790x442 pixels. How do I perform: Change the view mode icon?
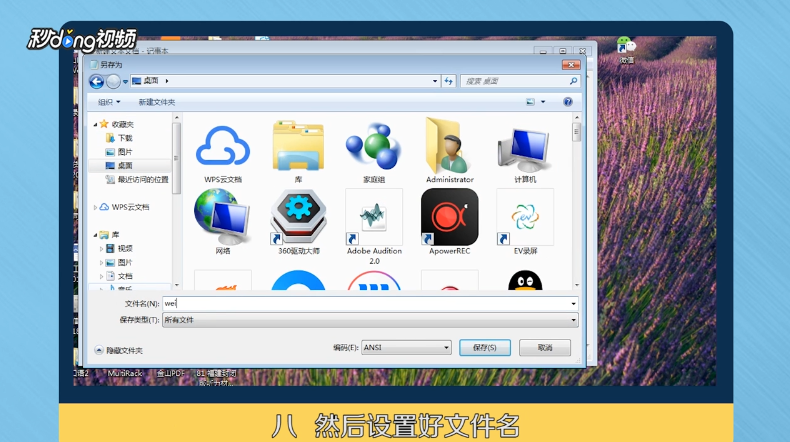pos(531,102)
